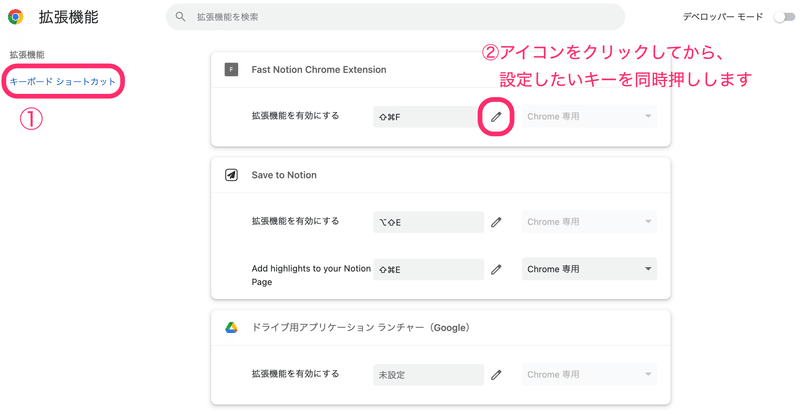Image resolution: width=800 pixels, height=414 pixels.
Task: Click the Fast Notion Chrome Extension title text
Action: tap(319, 69)
